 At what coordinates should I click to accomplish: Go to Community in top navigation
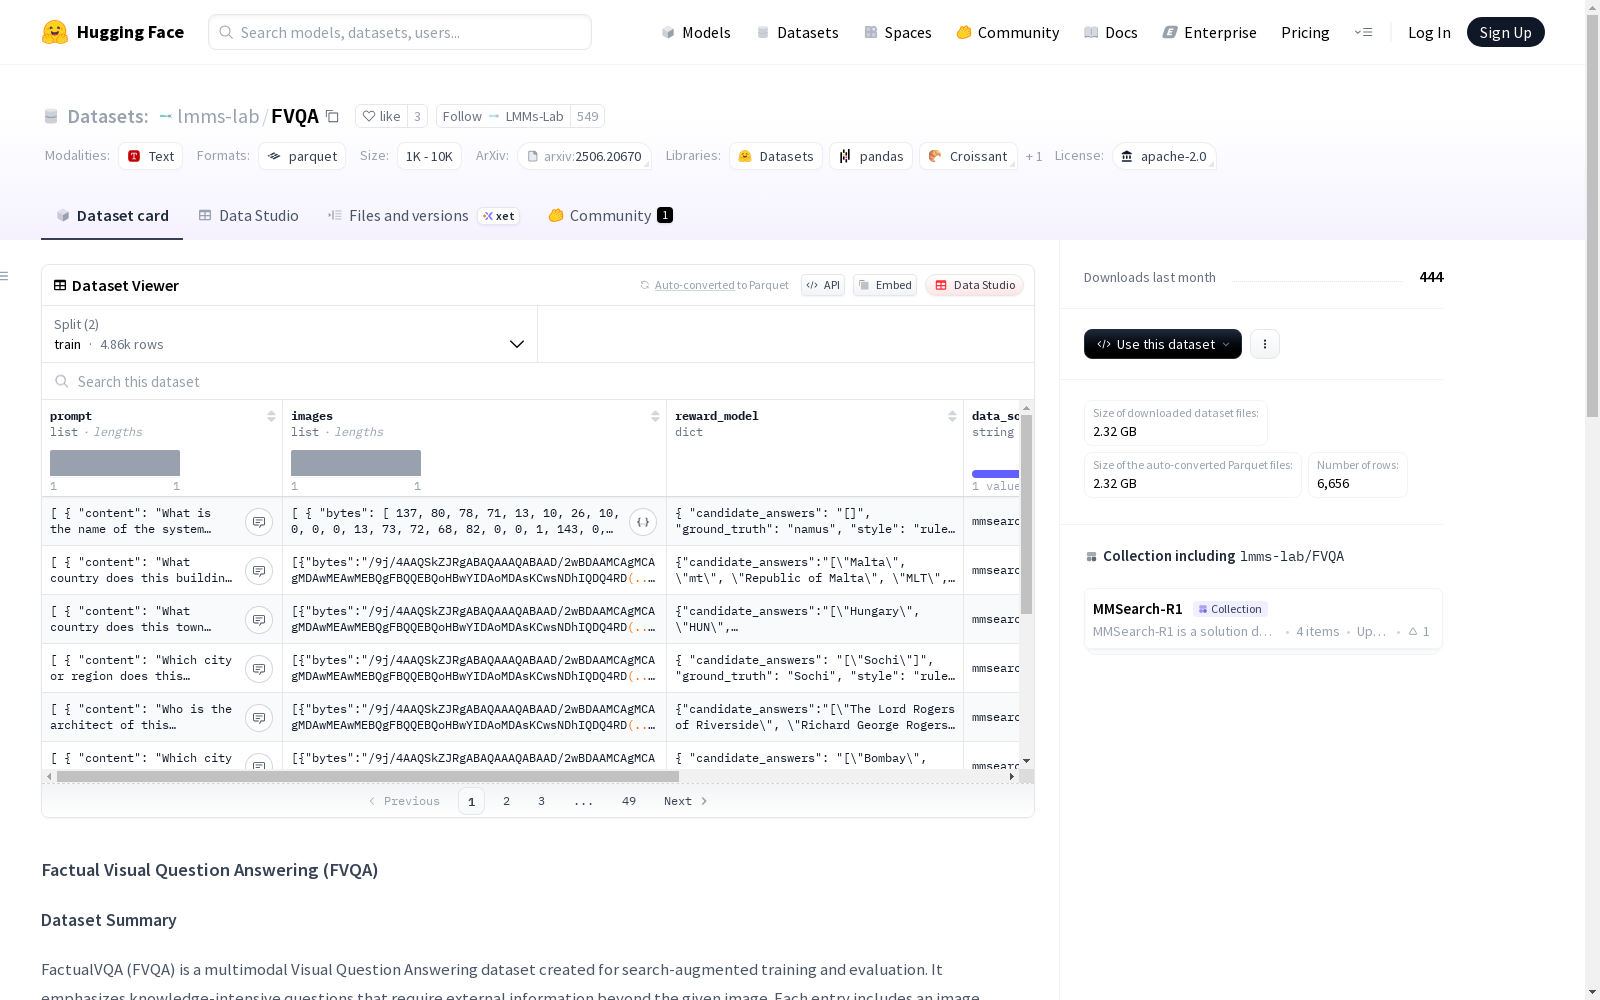(x=1008, y=32)
